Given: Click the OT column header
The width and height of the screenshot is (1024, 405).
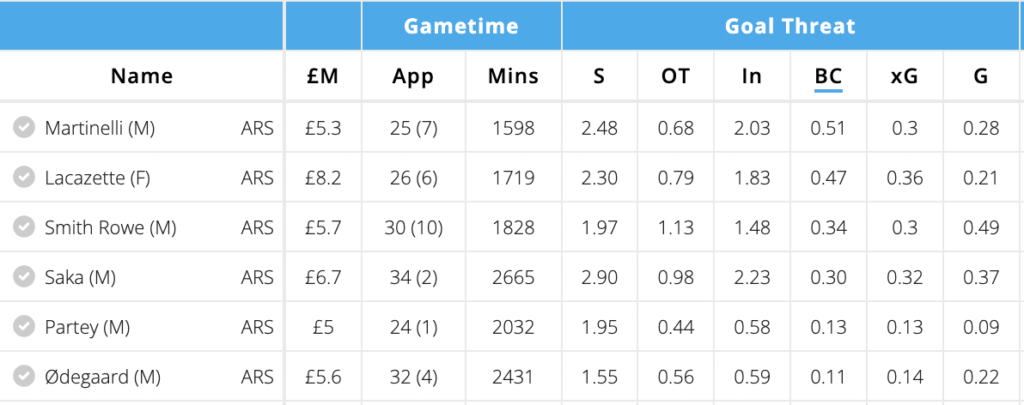Looking at the screenshot, I should [x=675, y=76].
